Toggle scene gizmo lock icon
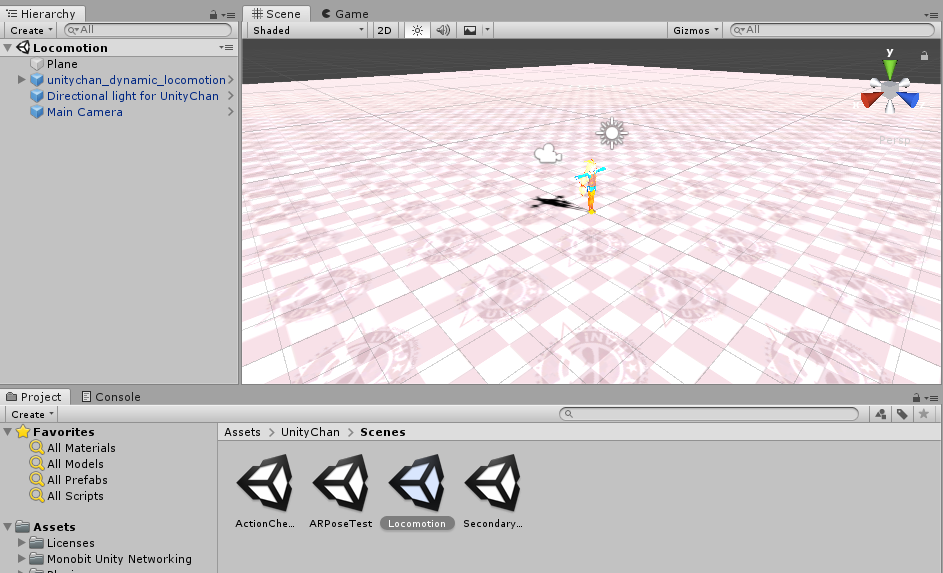 click(924, 56)
